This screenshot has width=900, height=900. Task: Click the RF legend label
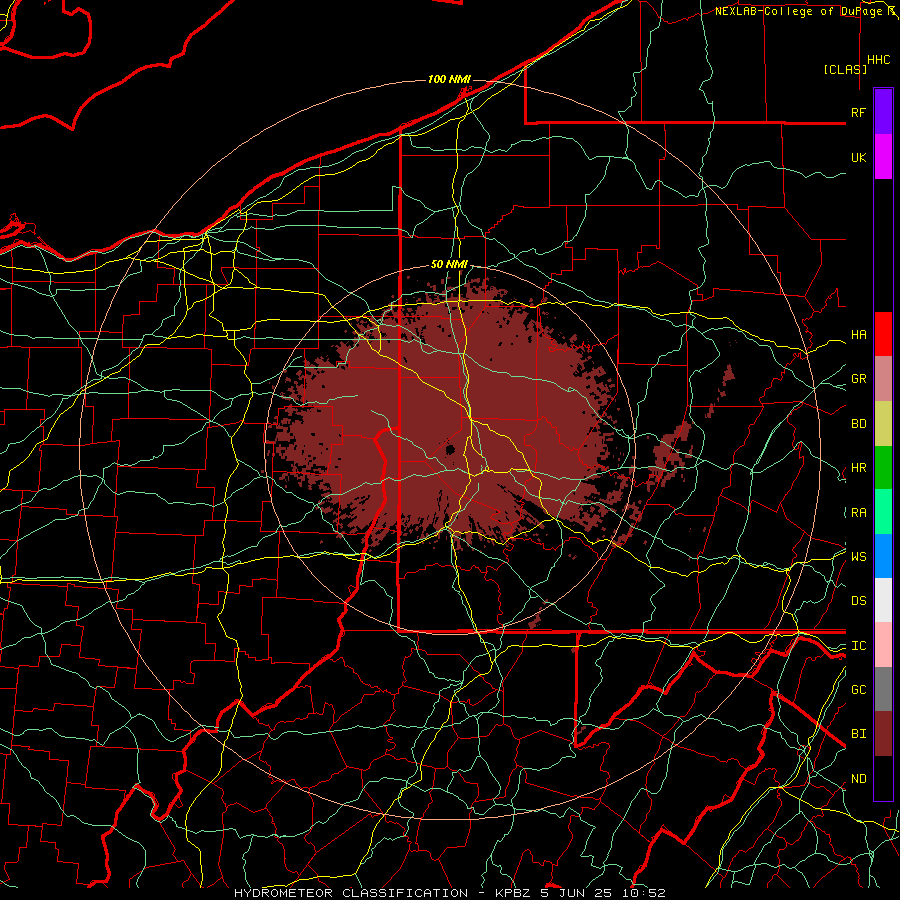[858, 112]
